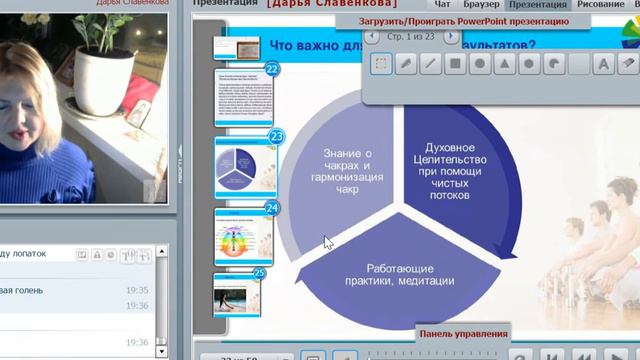The image size is (640, 360).
Task: Open slide 23 thumbnail with pie diagram
Action: coord(245,167)
